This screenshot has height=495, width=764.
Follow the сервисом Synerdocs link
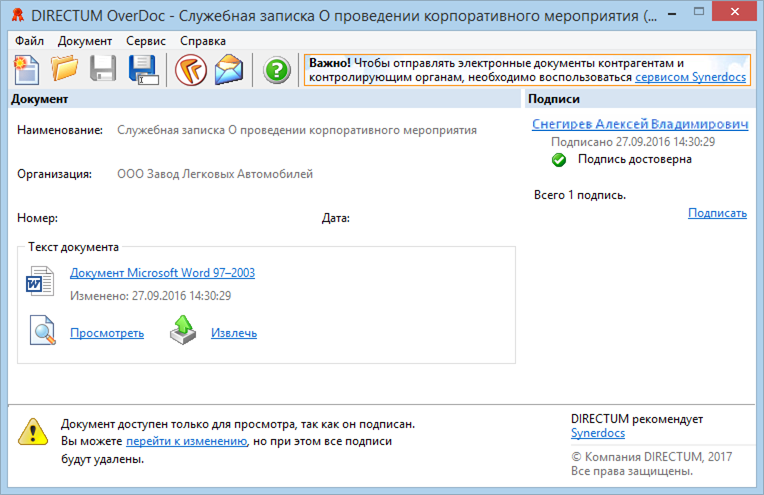point(690,77)
